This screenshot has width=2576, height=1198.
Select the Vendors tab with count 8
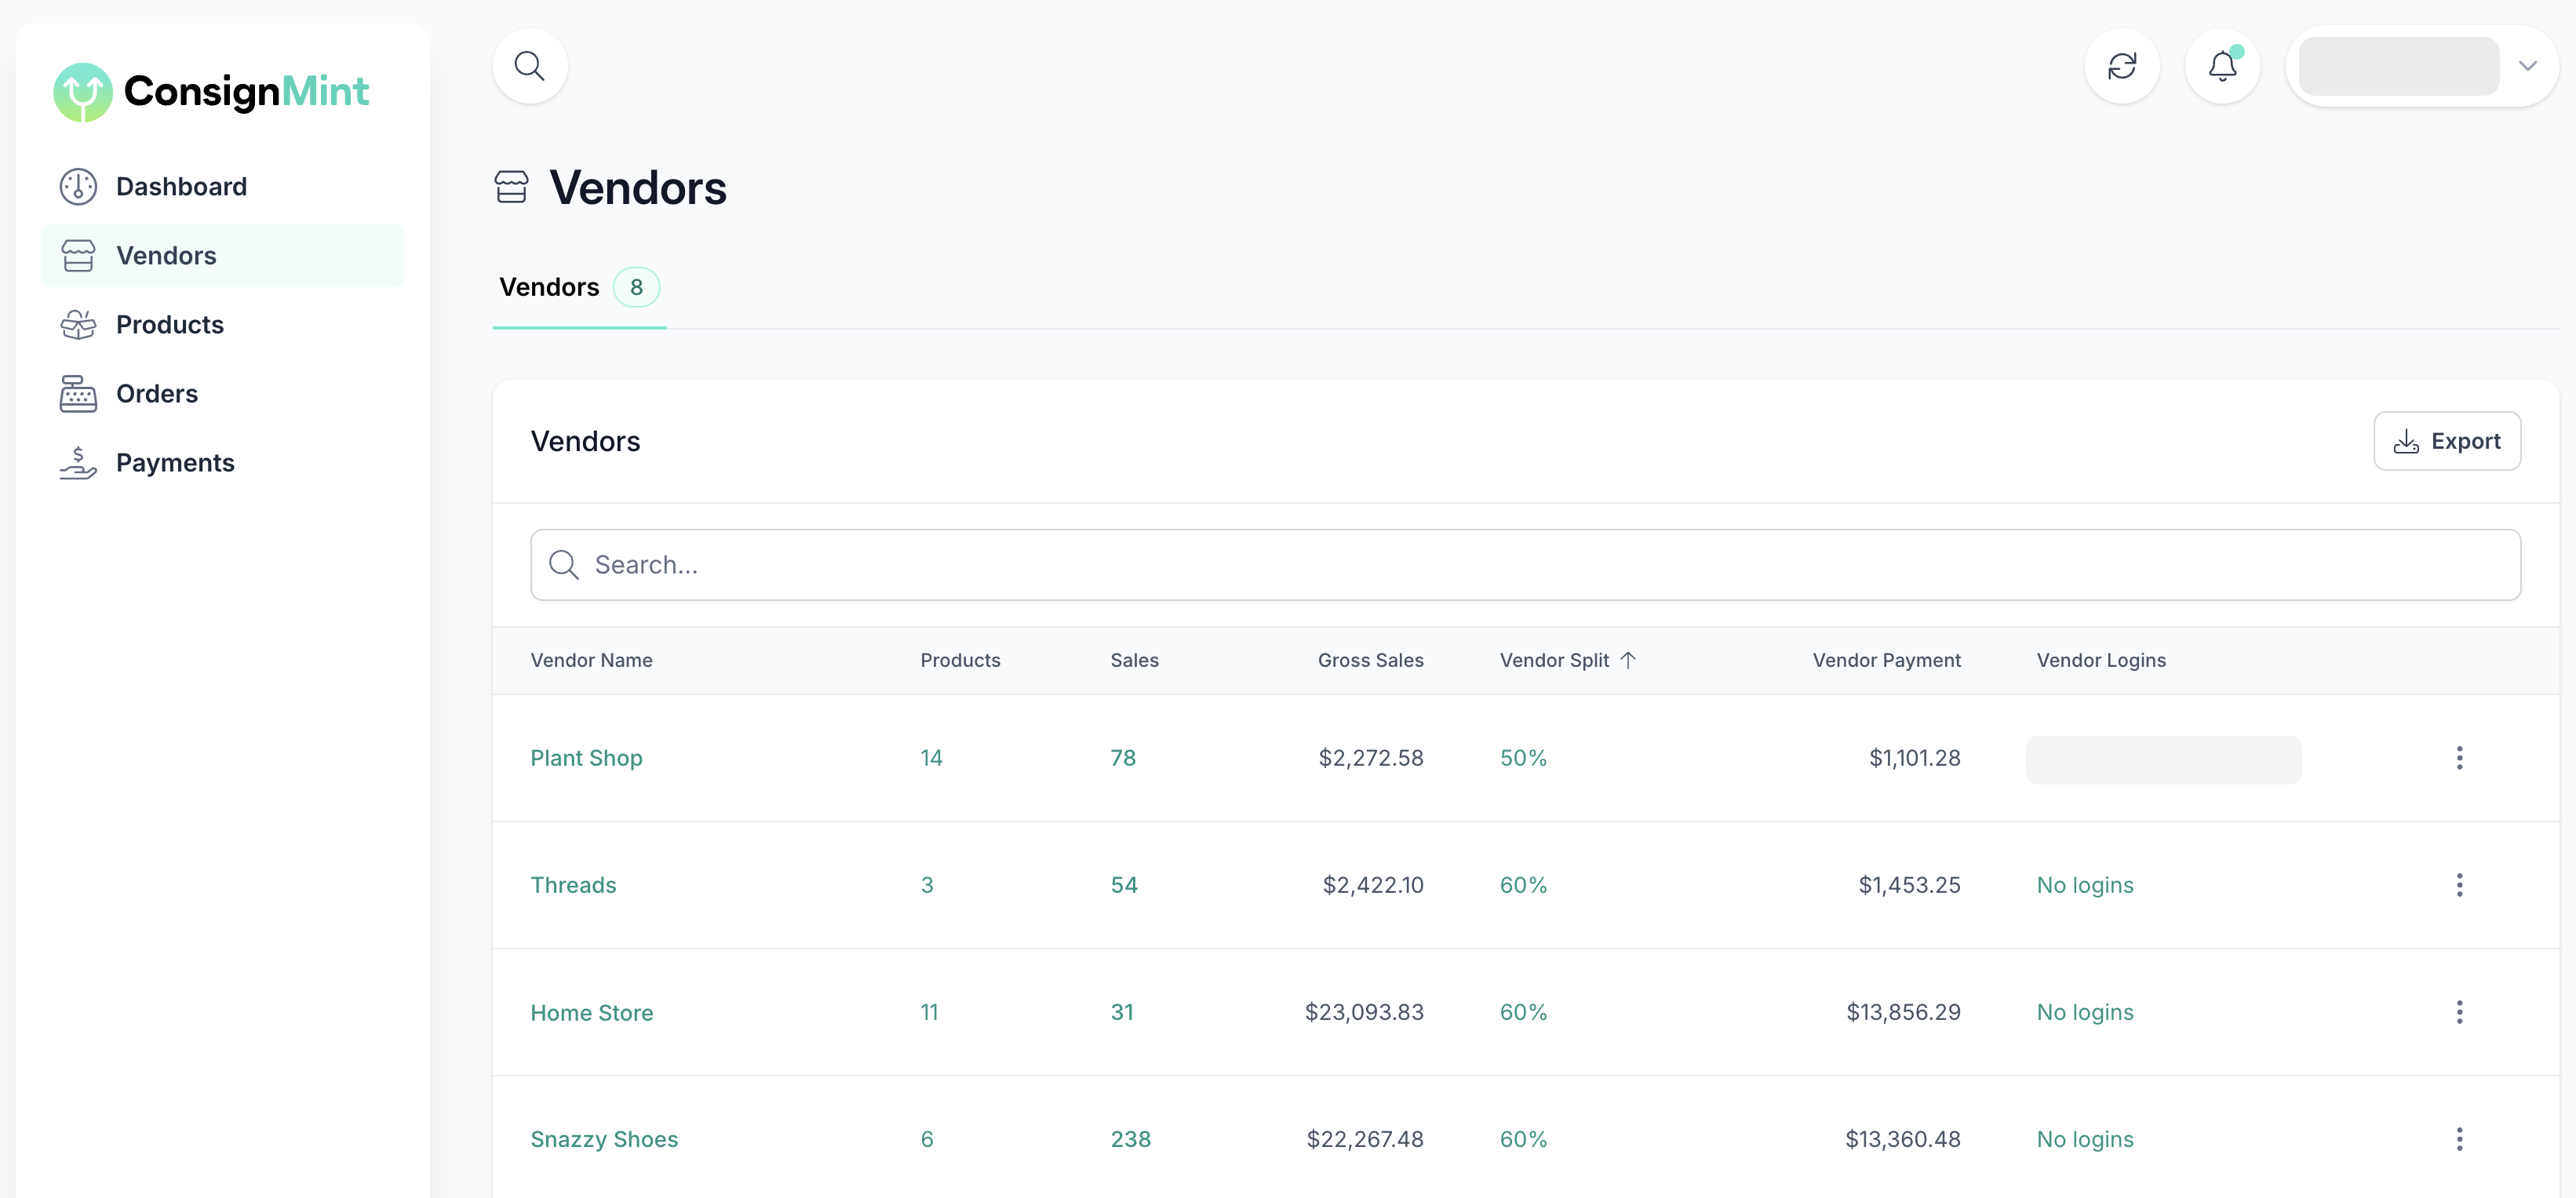578,288
